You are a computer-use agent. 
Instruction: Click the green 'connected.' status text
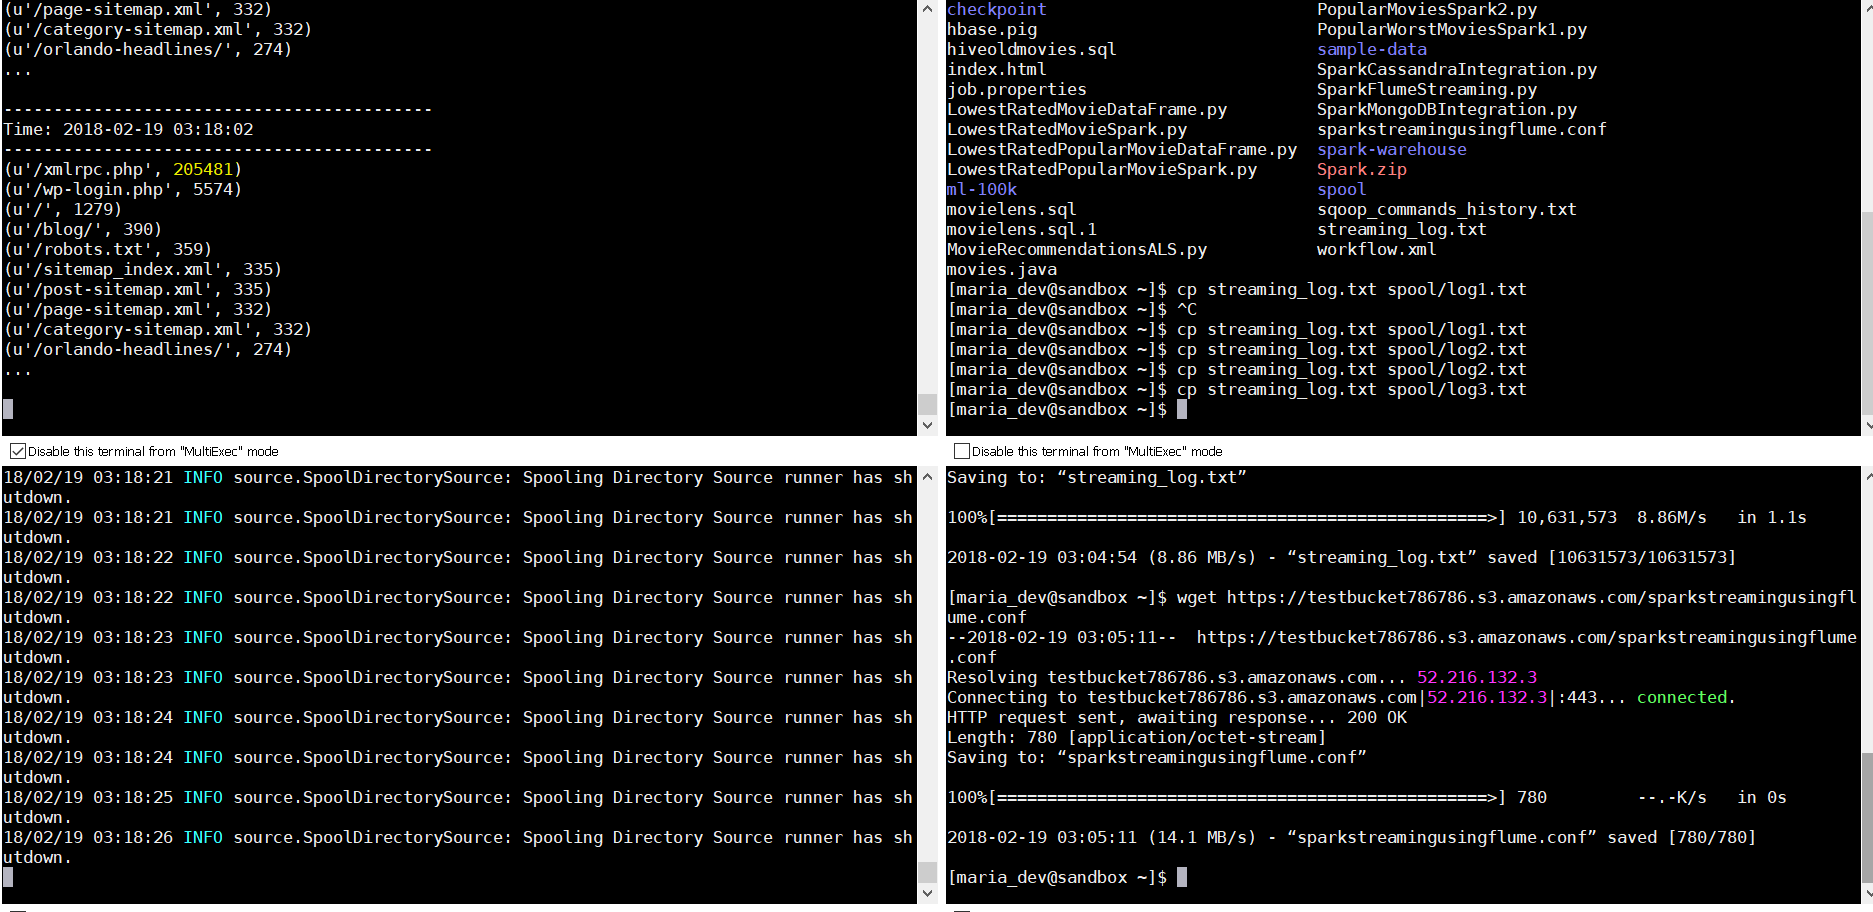click(x=1686, y=697)
